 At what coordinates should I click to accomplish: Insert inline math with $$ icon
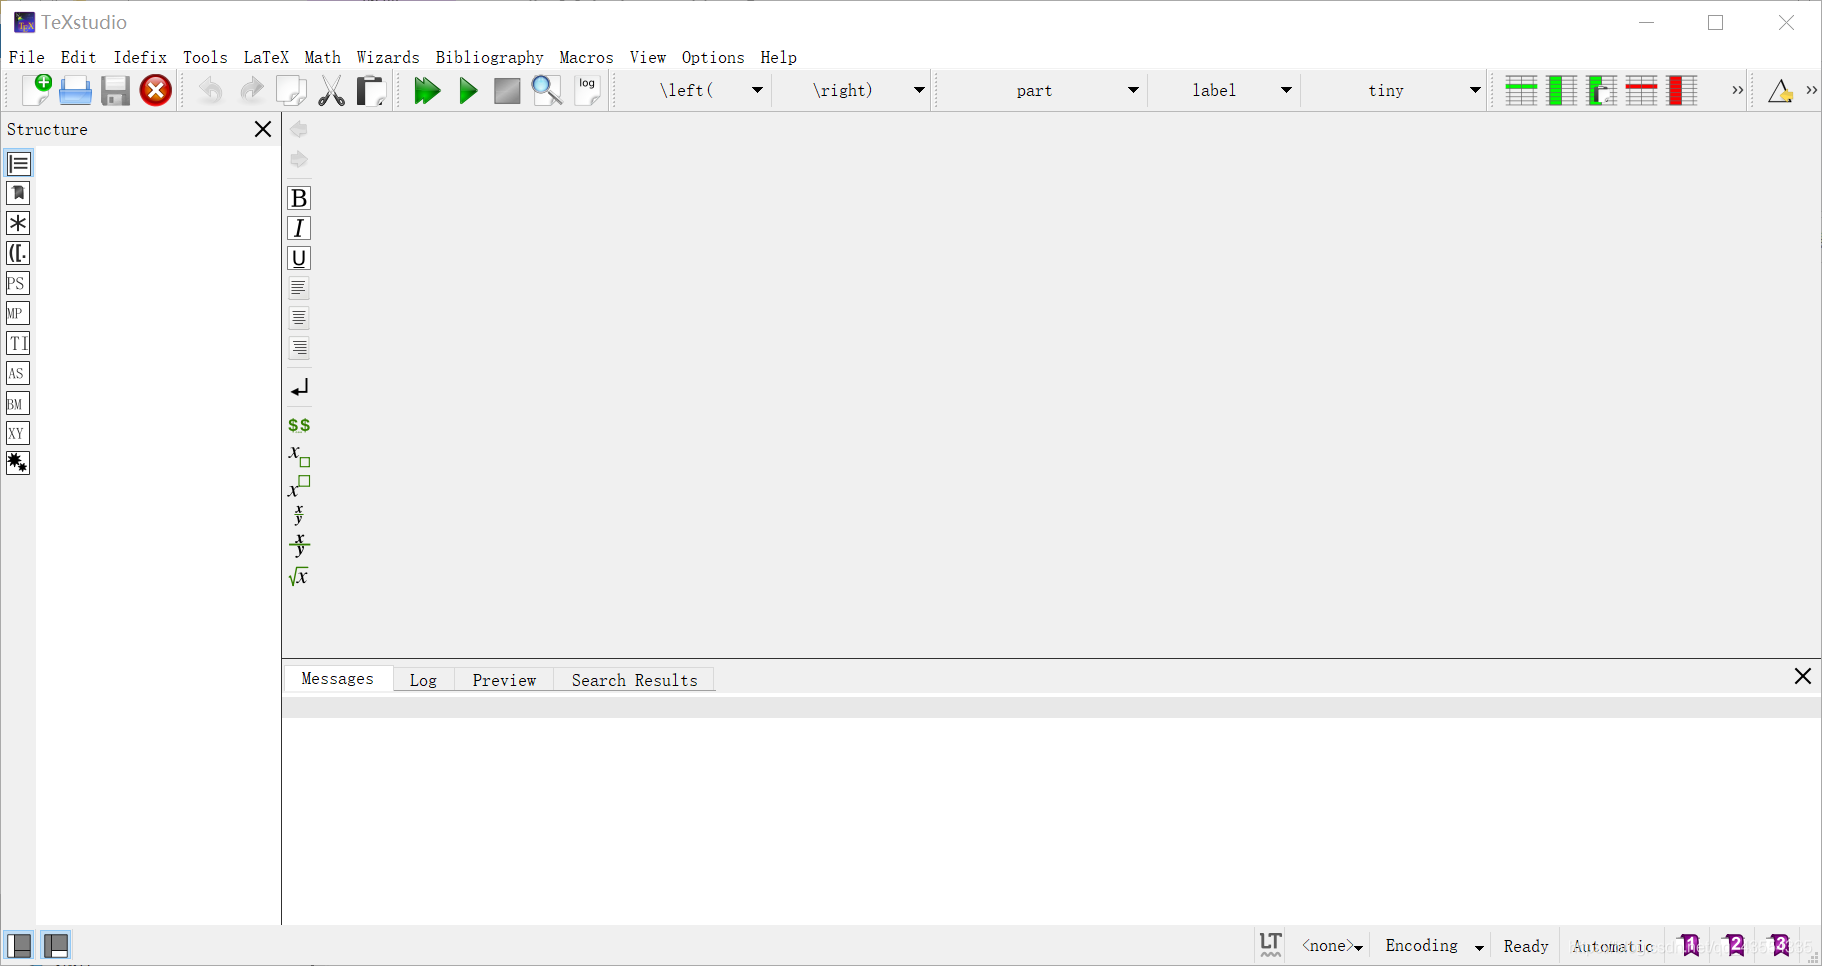[299, 425]
